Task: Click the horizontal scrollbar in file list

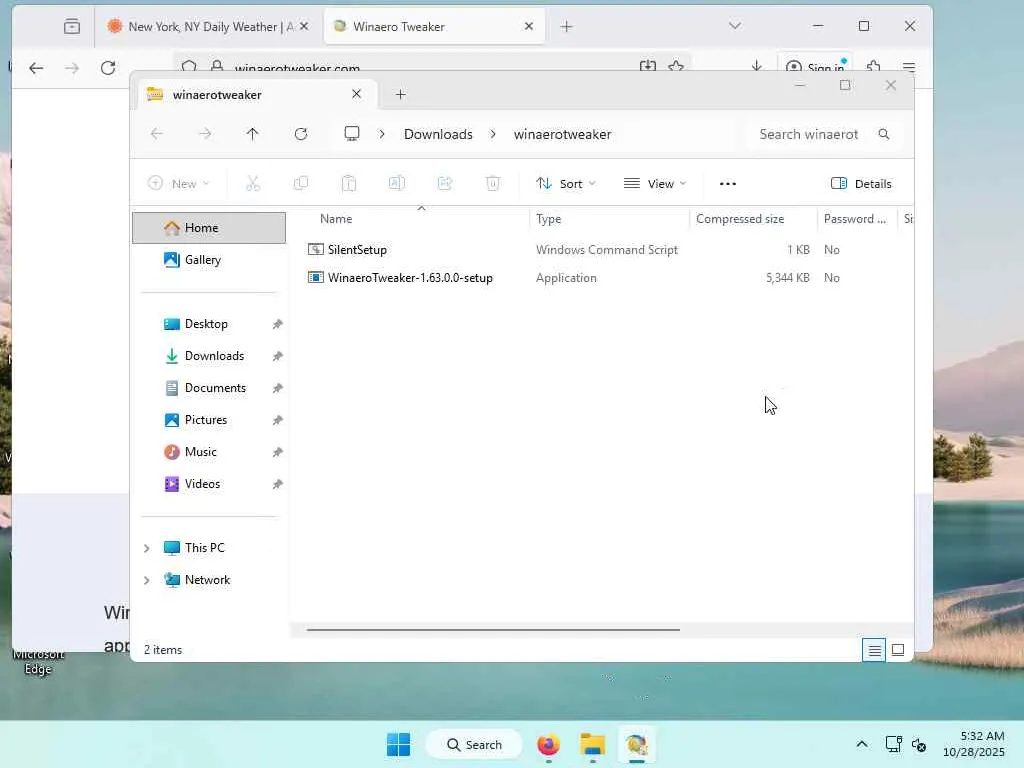Action: tap(493, 630)
